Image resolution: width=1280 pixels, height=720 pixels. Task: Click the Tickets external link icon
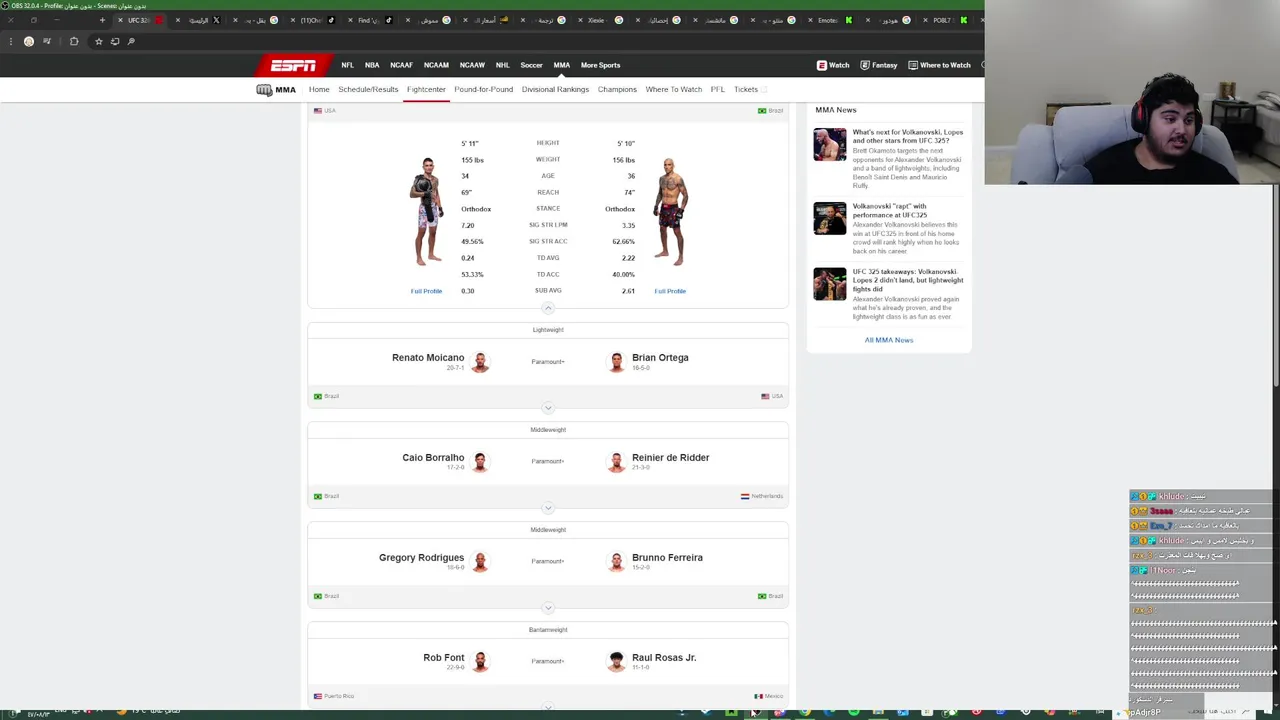point(764,90)
